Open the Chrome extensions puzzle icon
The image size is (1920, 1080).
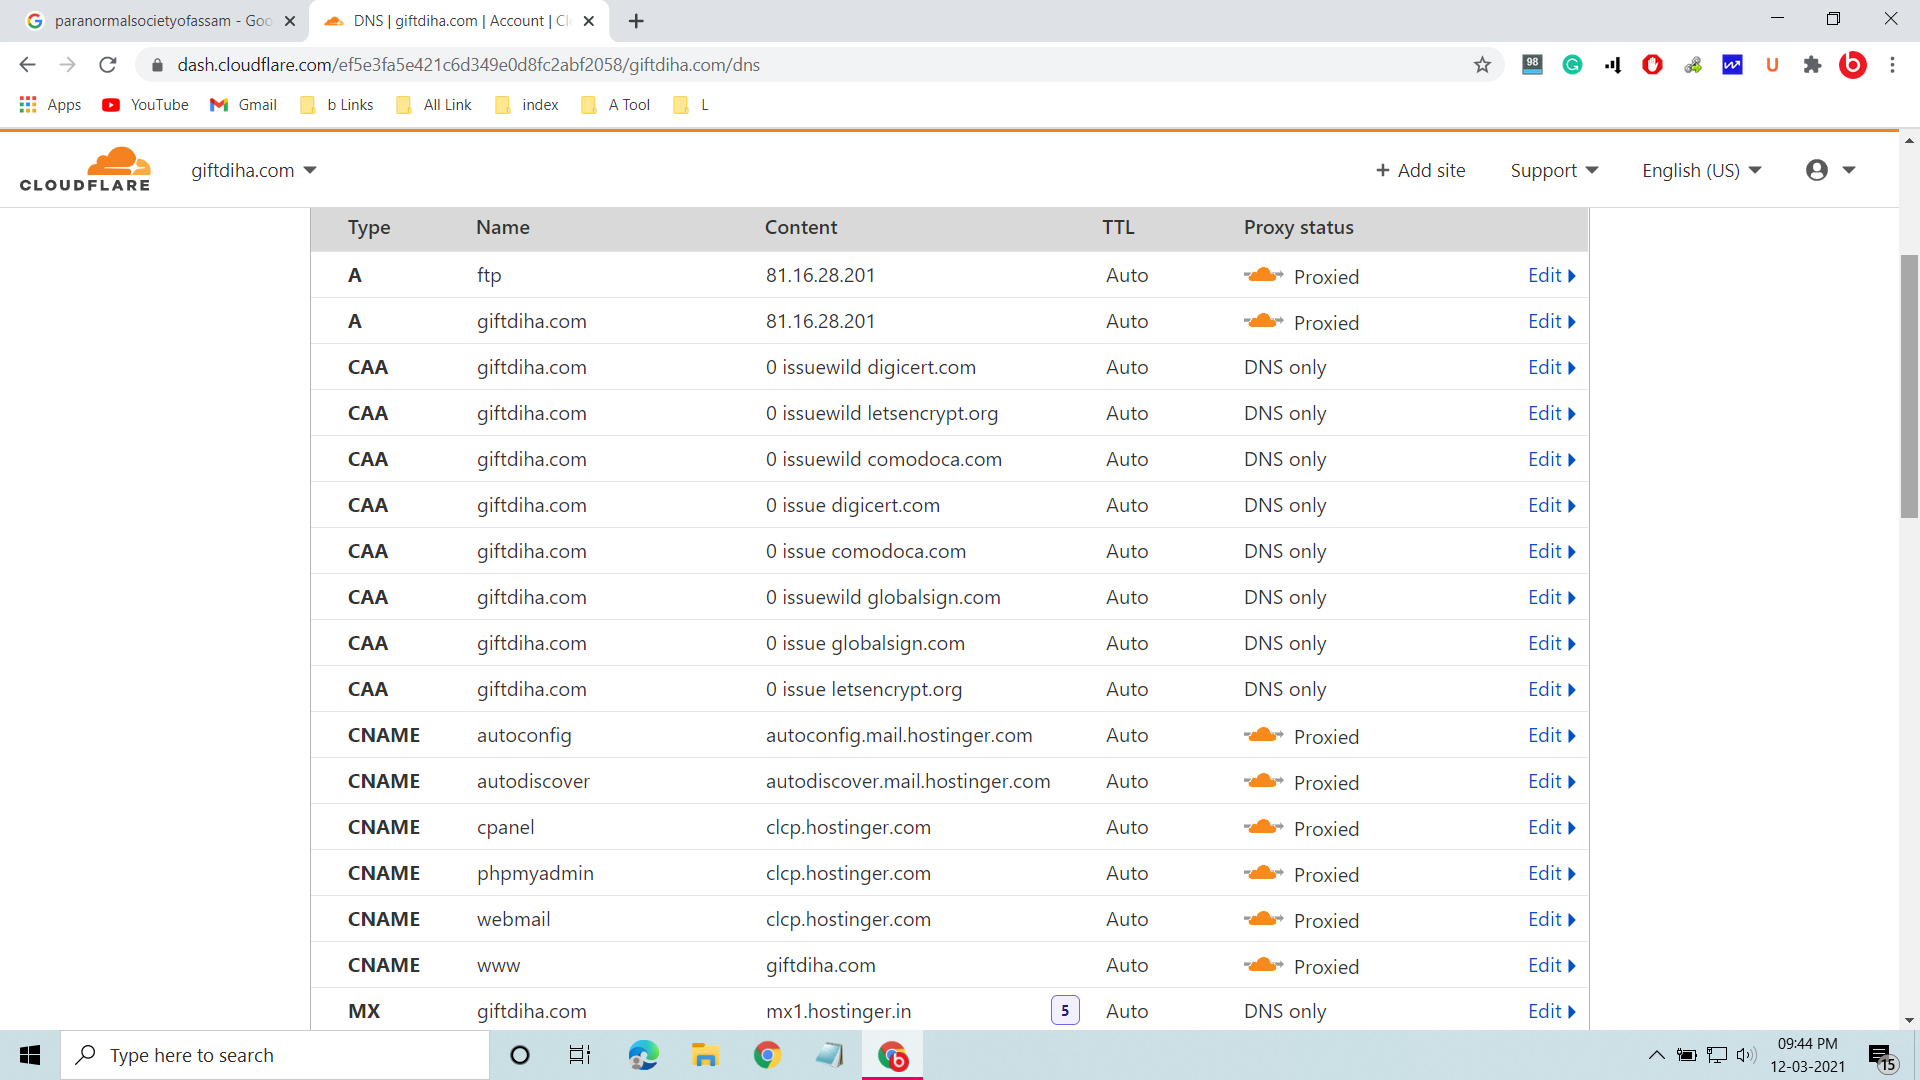click(x=1812, y=65)
